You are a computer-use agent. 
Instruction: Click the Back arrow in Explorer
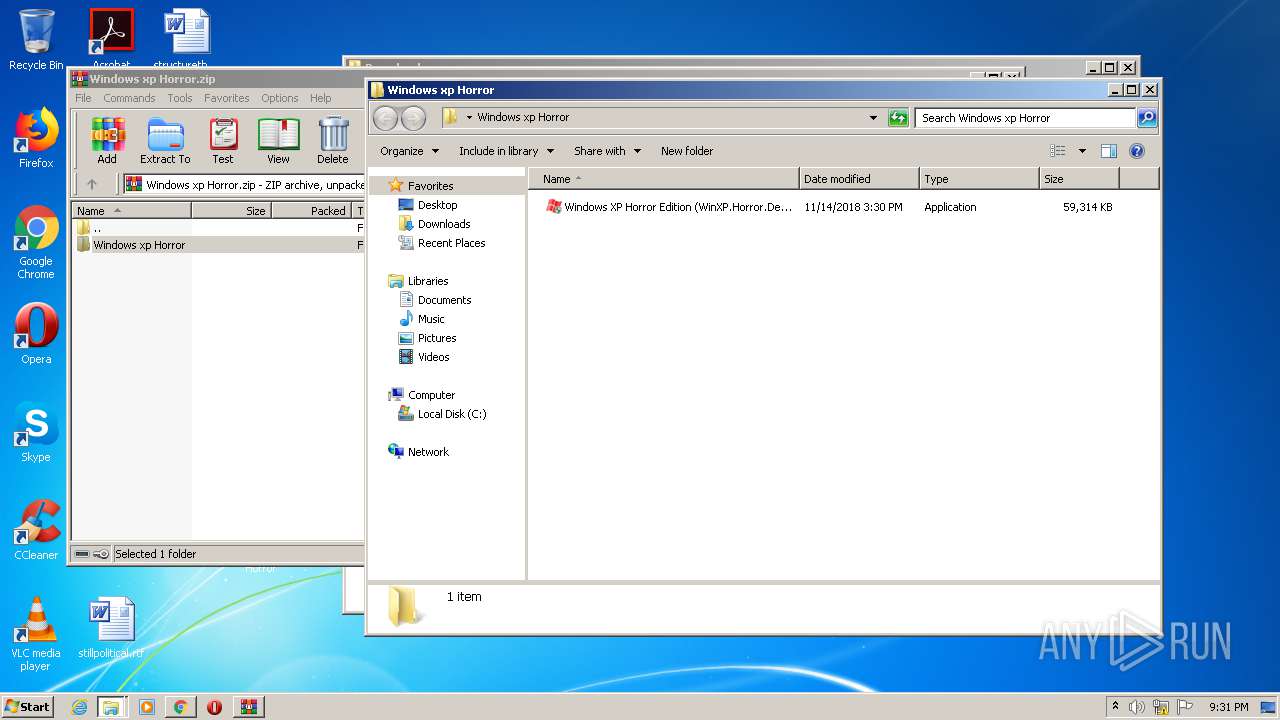click(x=385, y=118)
